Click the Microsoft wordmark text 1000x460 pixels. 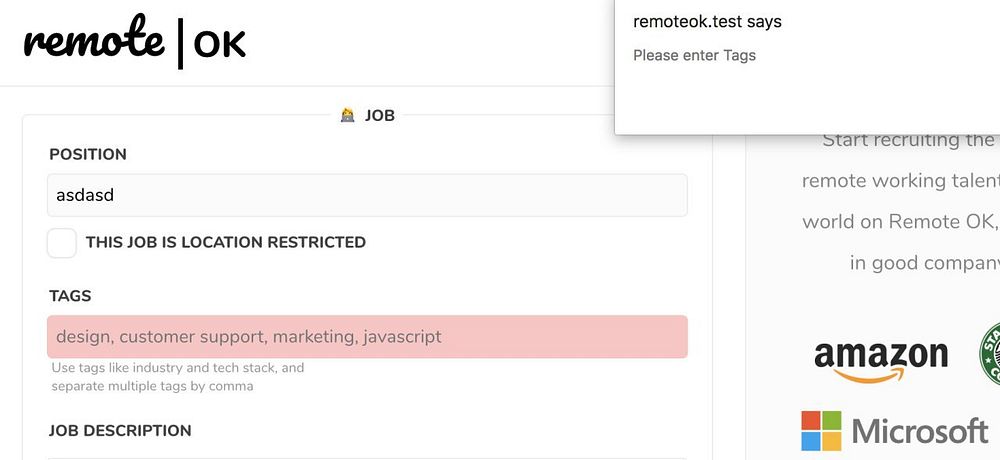click(x=920, y=431)
